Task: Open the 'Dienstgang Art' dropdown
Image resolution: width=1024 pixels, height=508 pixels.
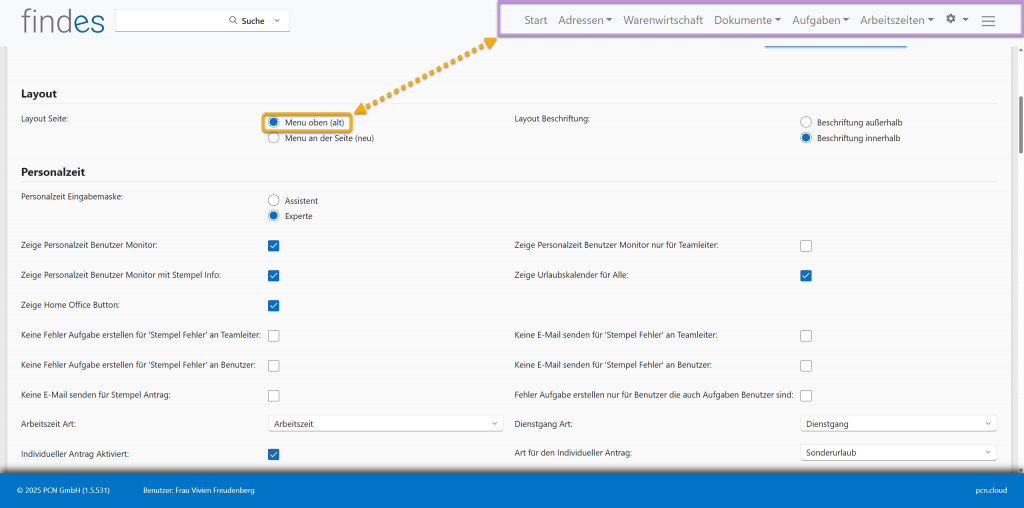Action: point(899,424)
